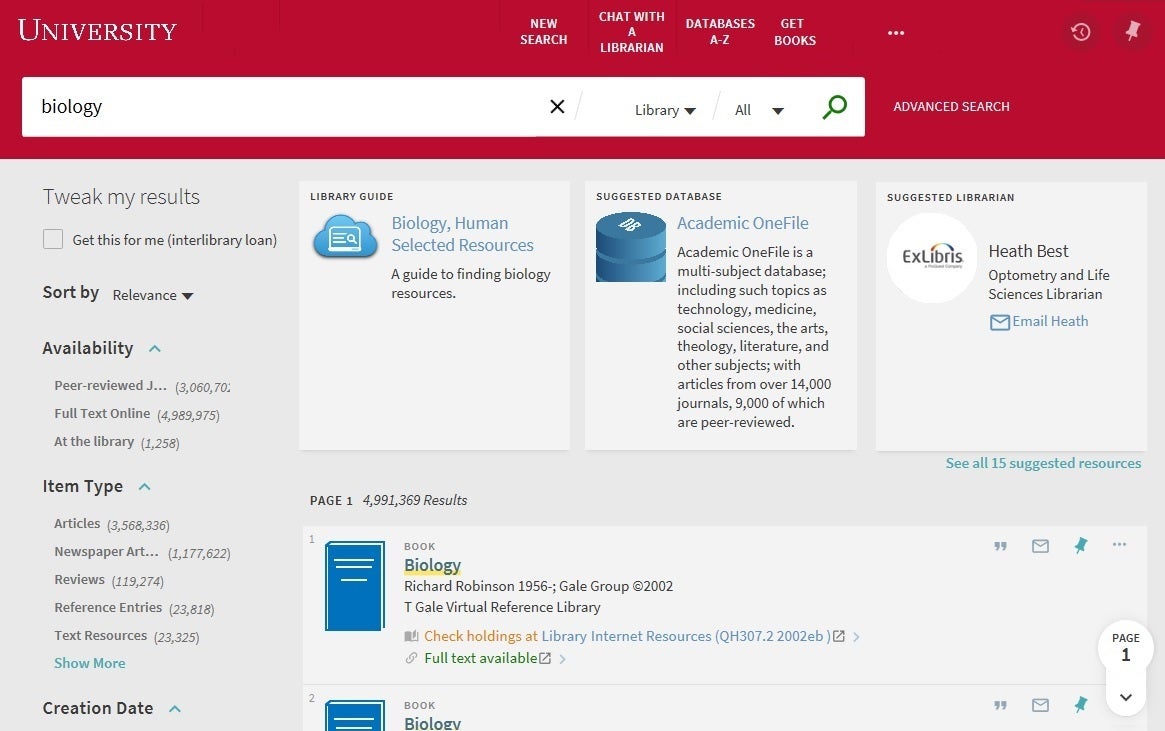Image resolution: width=1165 pixels, height=731 pixels.
Task: Click citation quote icon for first Biology result
Action: pos(1000,546)
